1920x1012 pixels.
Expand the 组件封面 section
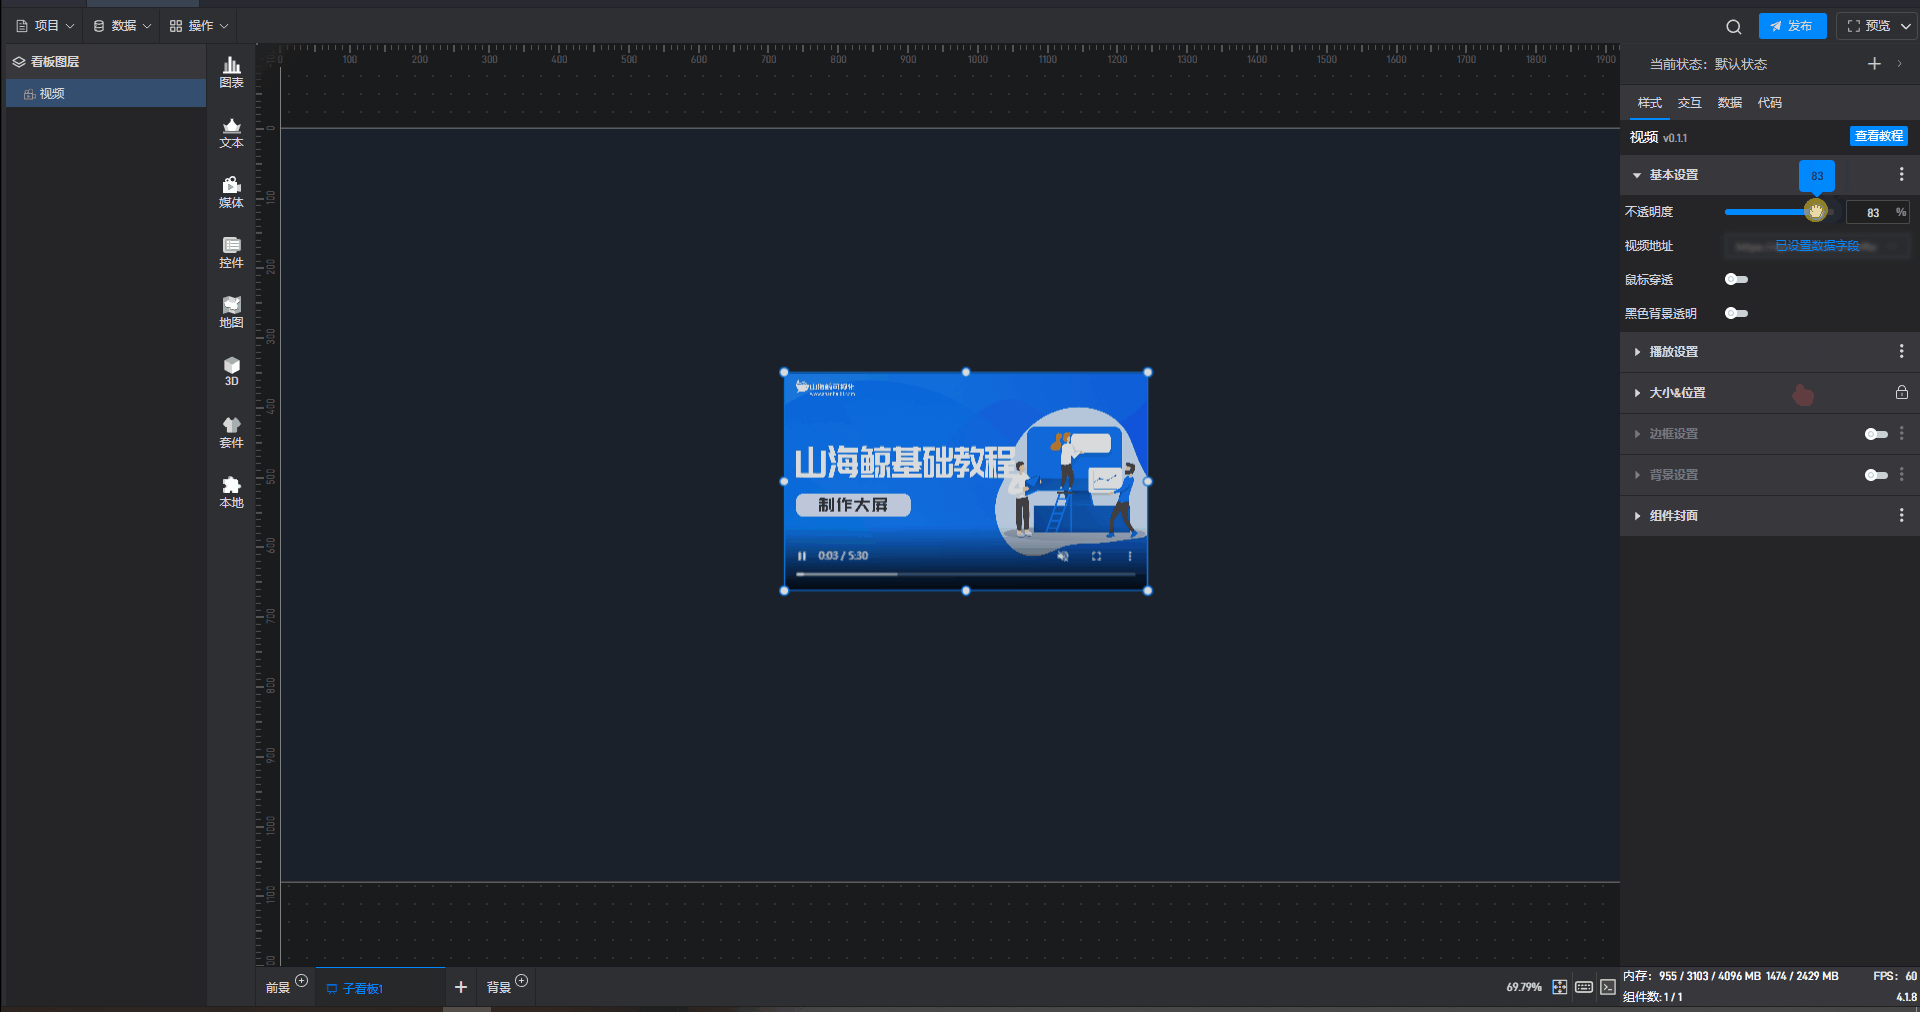click(1637, 516)
